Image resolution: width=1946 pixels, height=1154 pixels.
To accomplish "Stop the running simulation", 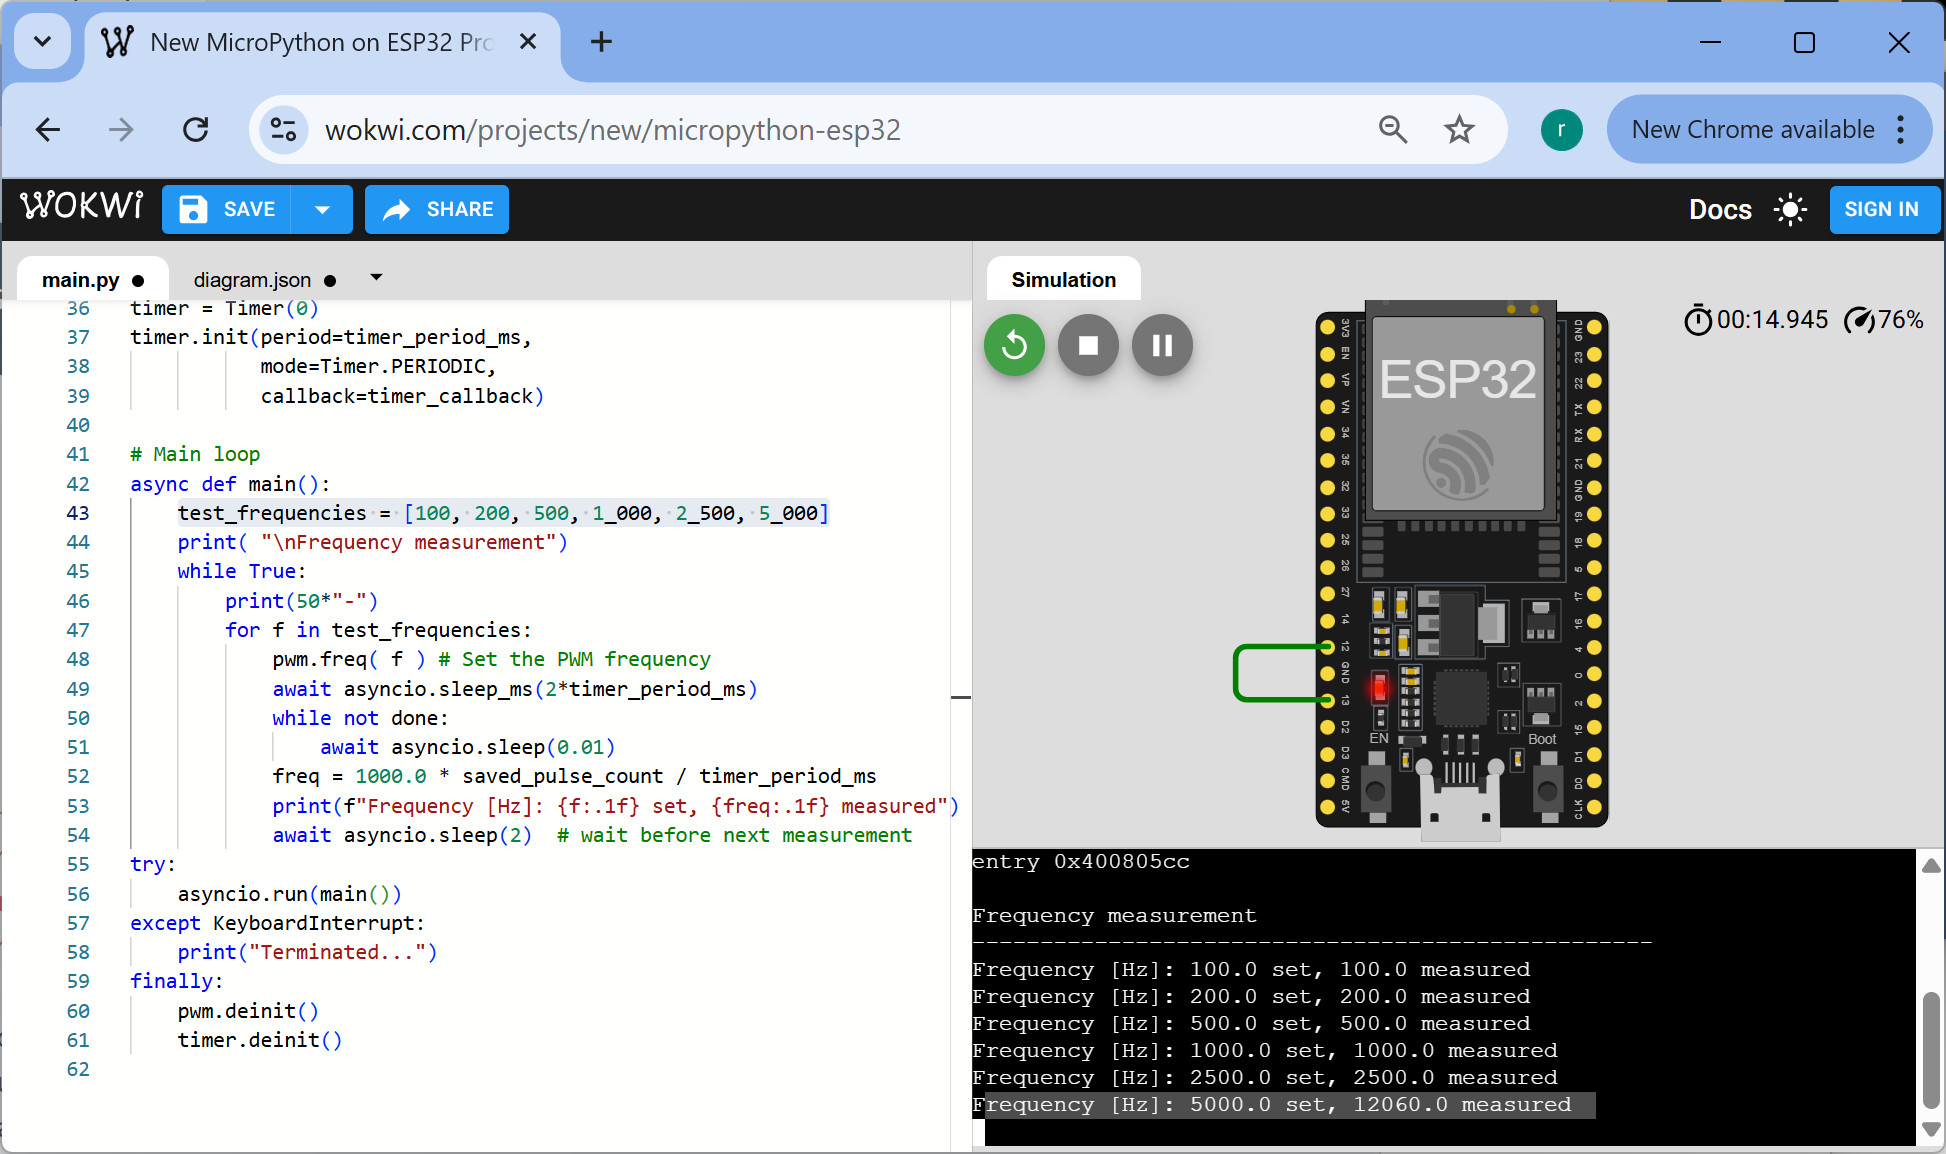I will pyautogui.click(x=1088, y=345).
